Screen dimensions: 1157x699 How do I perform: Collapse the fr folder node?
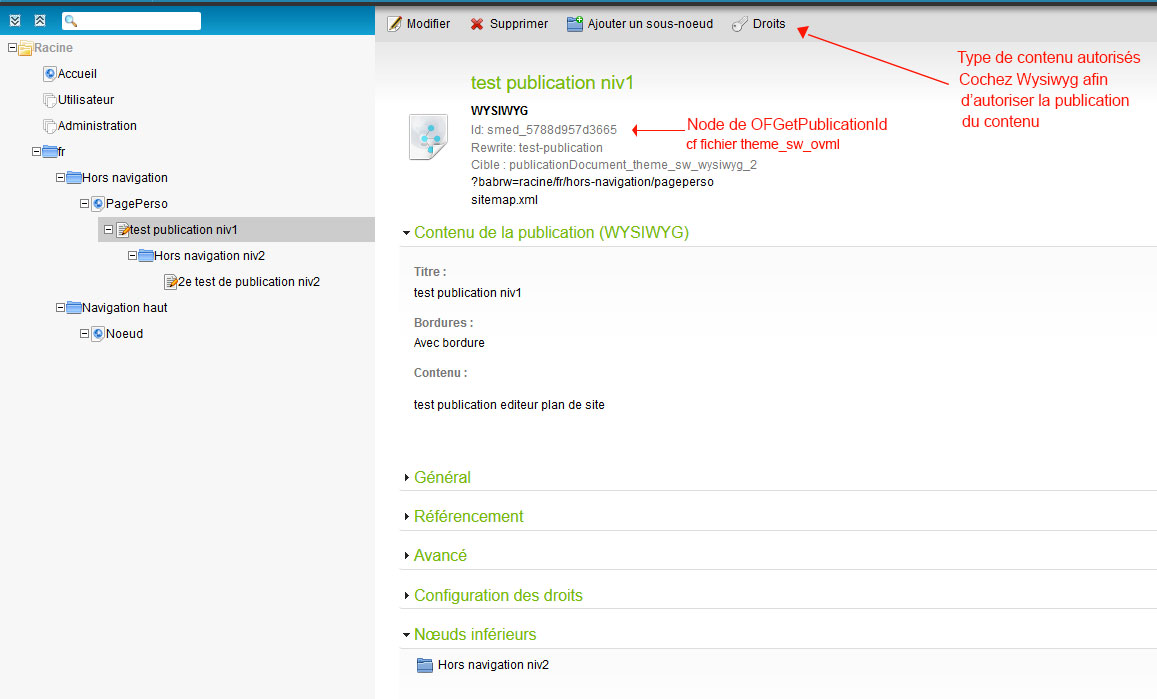coord(36,152)
